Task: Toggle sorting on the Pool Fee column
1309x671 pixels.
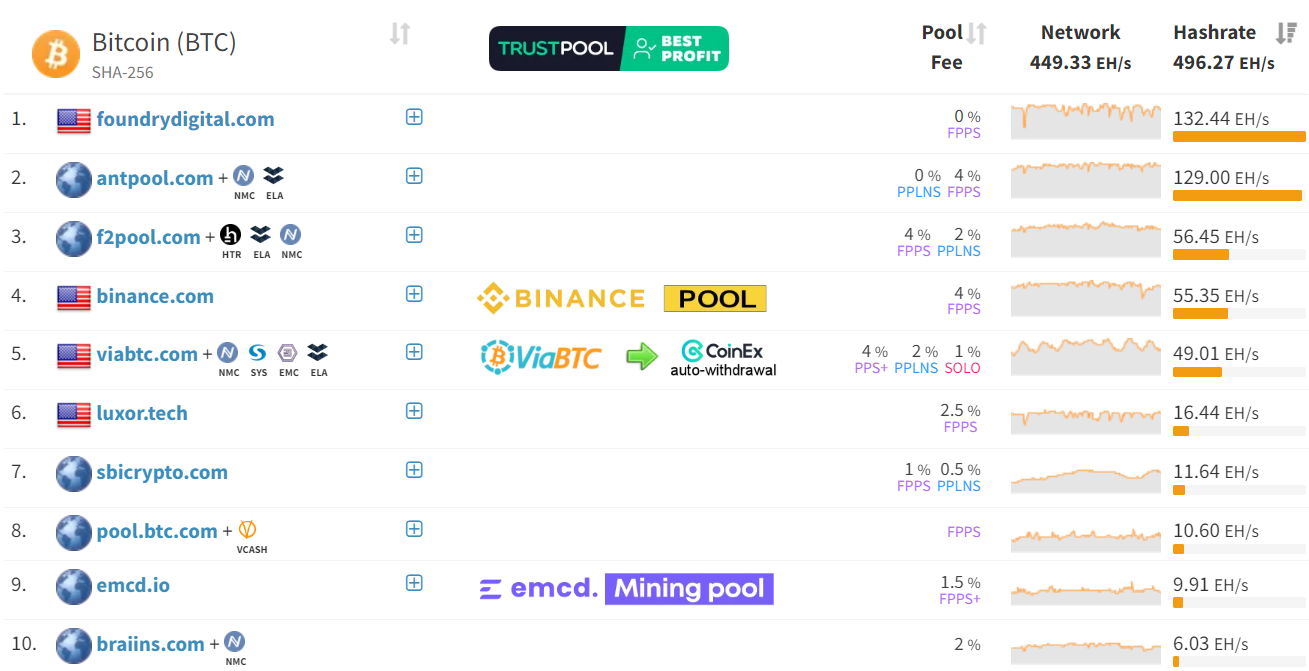Action: pos(977,32)
